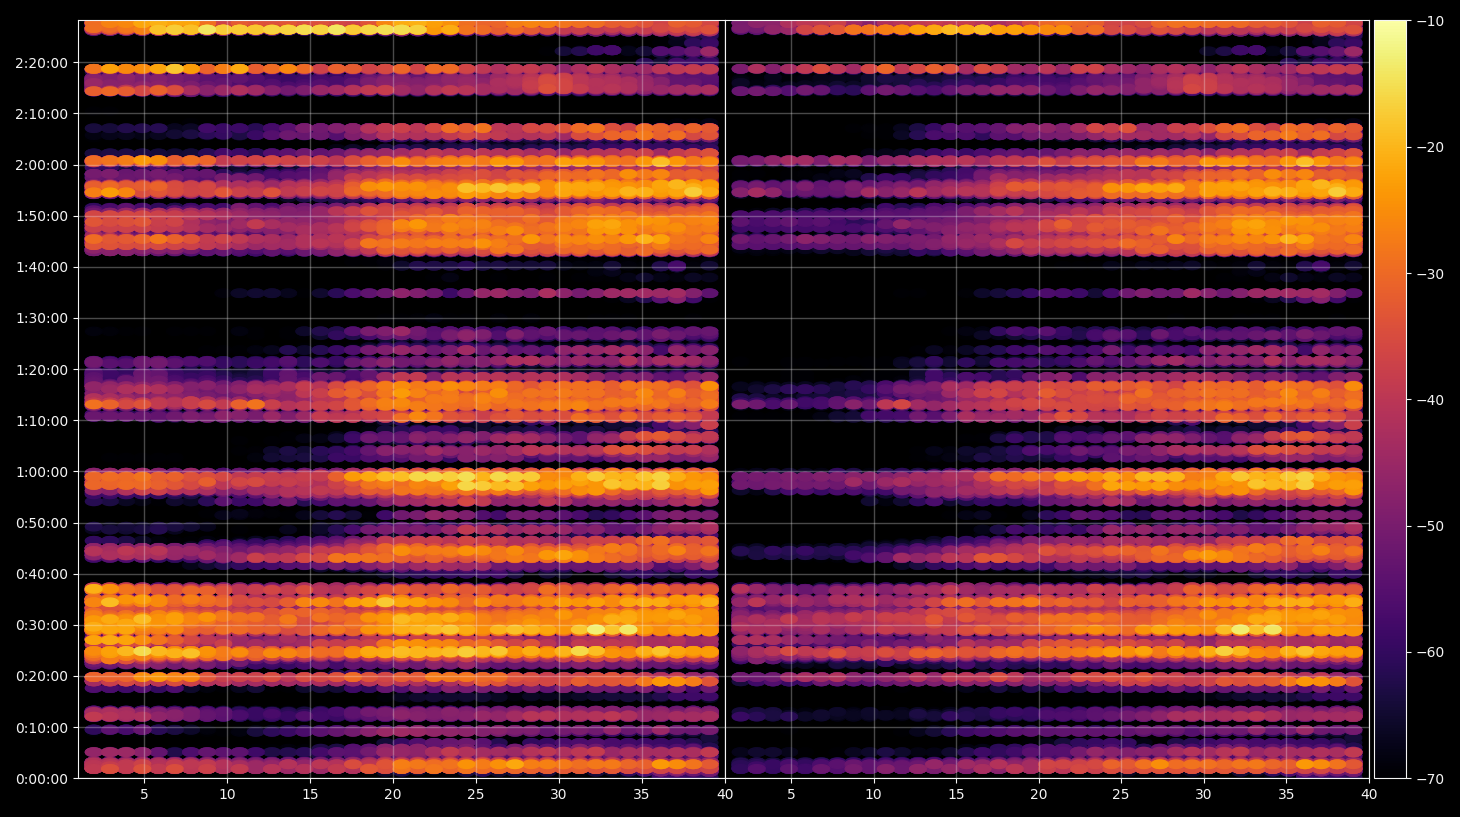Click the 1:00:00 time axis label

coord(42,472)
